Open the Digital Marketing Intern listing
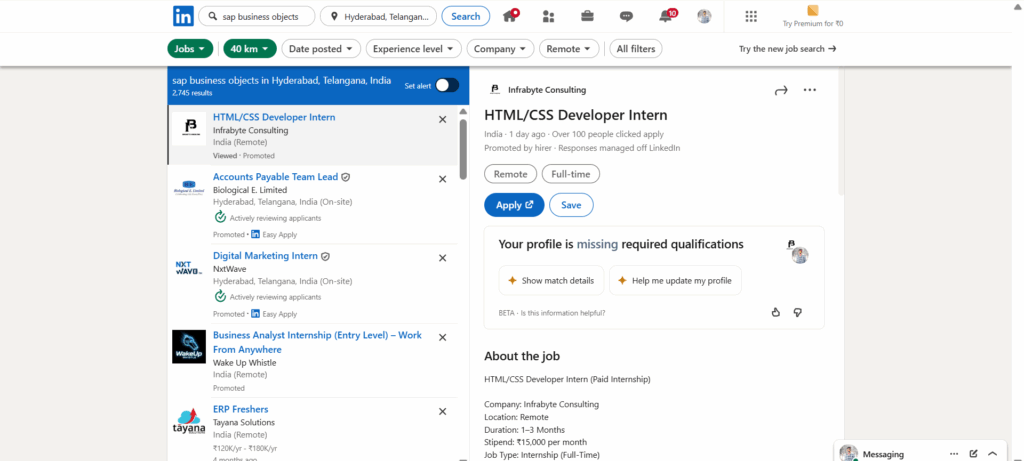Image resolution: width=1024 pixels, height=461 pixels. click(265, 256)
